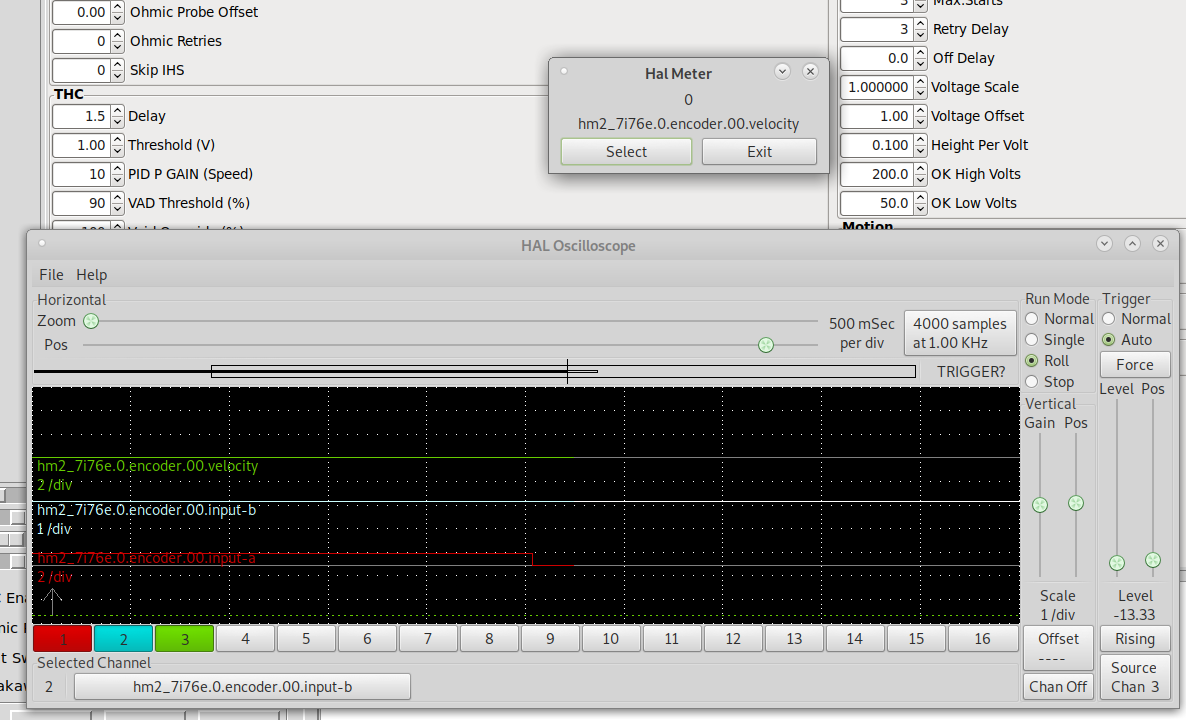Decrease the Voltage Scale value

click(921, 92)
